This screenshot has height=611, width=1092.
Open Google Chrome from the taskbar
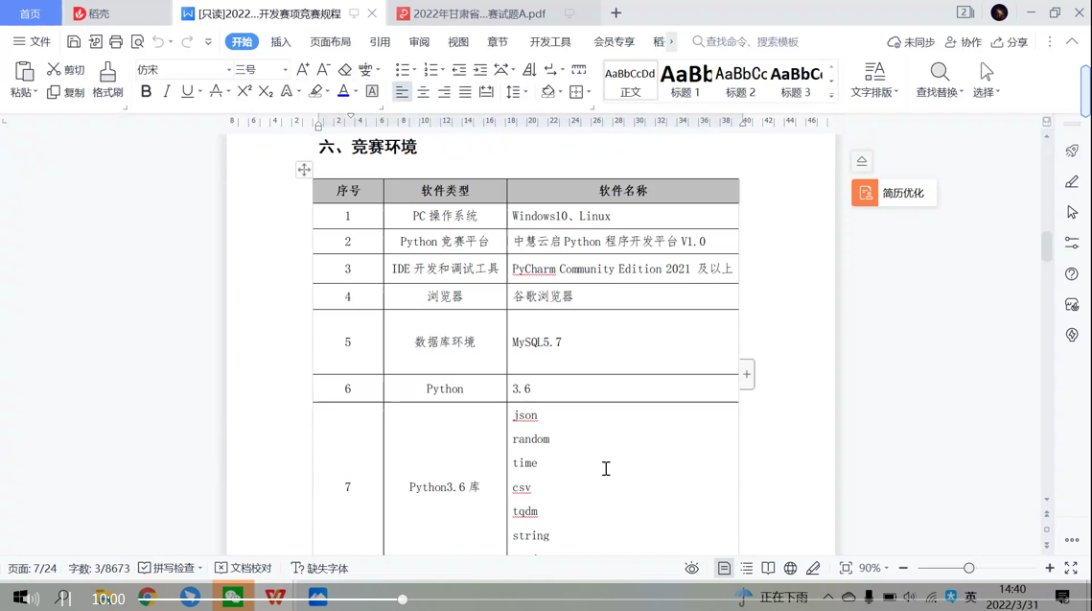(x=147, y=597)
